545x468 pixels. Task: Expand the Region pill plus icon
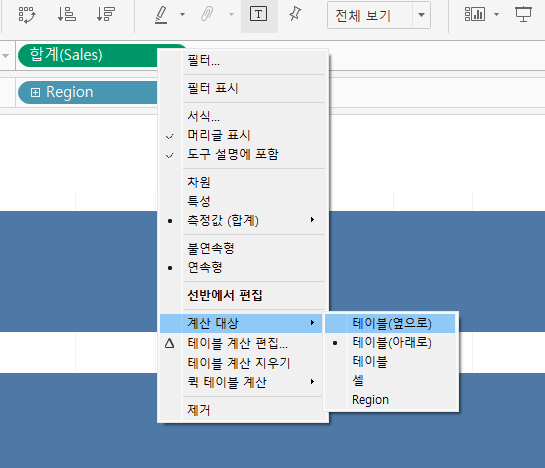(x=35, y=92)
